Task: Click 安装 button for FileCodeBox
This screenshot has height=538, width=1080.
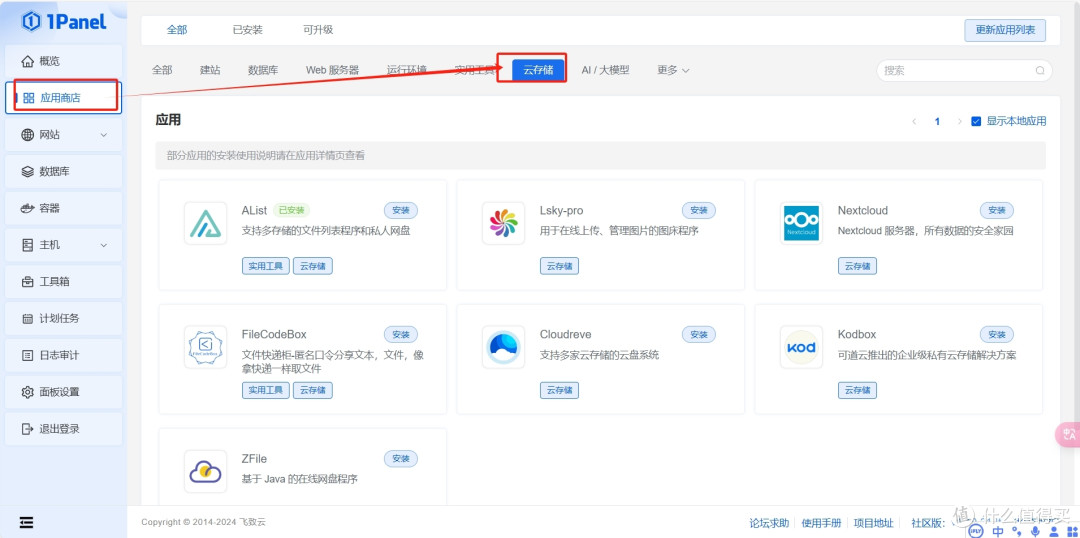Action: click(x=401, y=335)
